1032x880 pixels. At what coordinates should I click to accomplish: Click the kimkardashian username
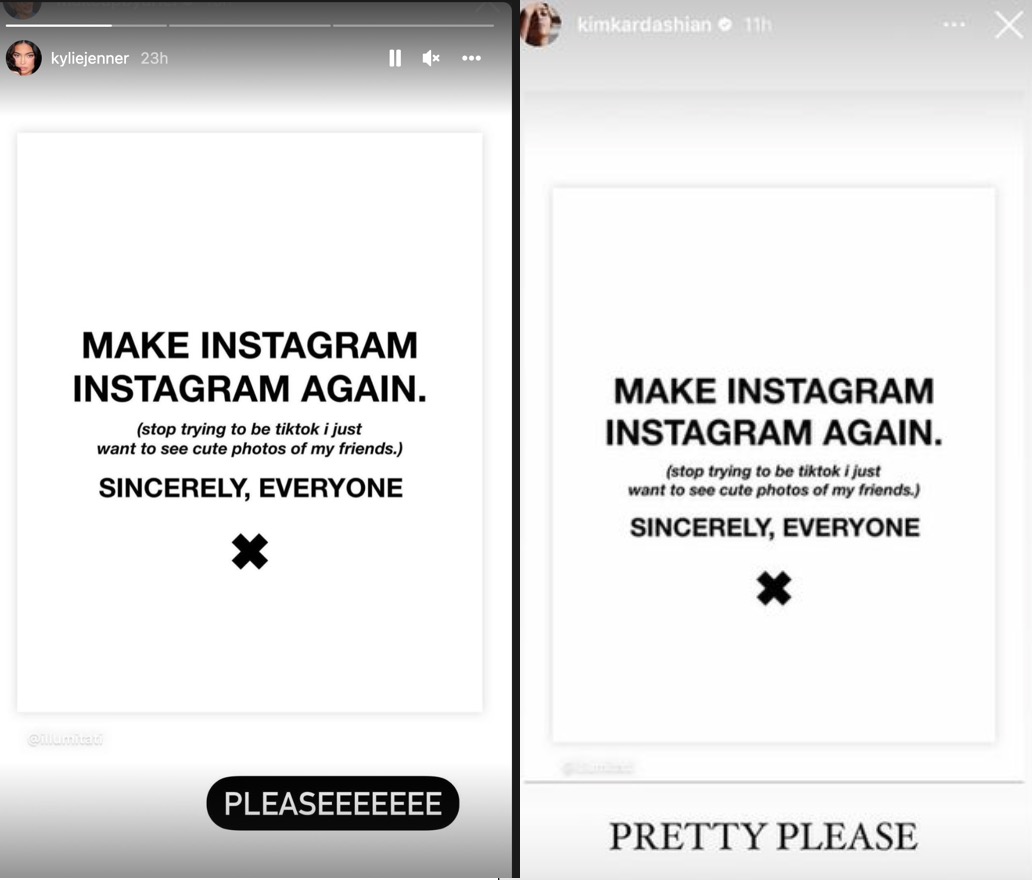point(644,25)
